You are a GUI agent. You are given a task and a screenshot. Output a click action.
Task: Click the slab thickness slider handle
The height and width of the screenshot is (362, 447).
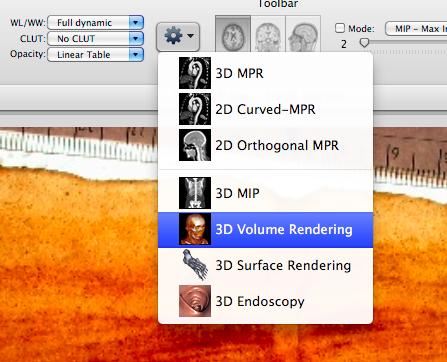[365, 43]
